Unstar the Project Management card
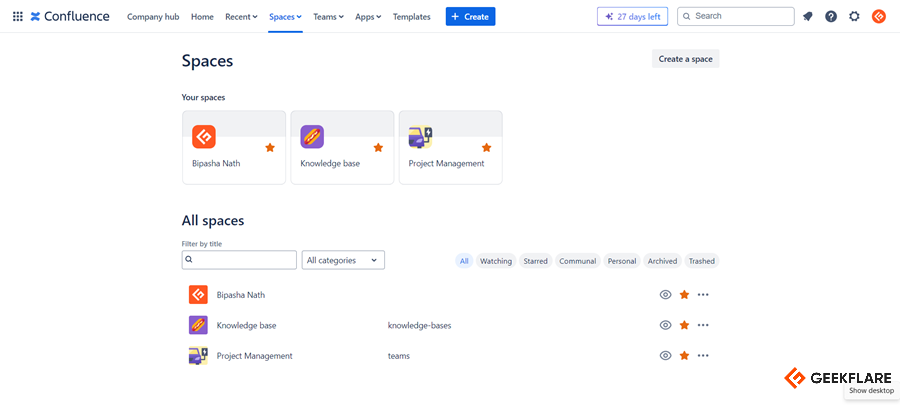Viewport: 900px width, 407px height. point(487,148)
